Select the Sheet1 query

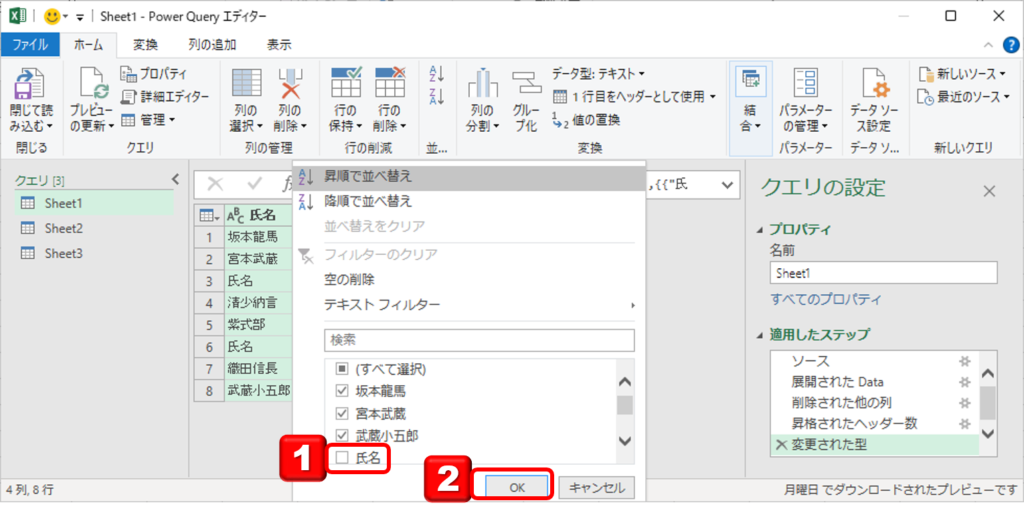(x=93, y=203)
